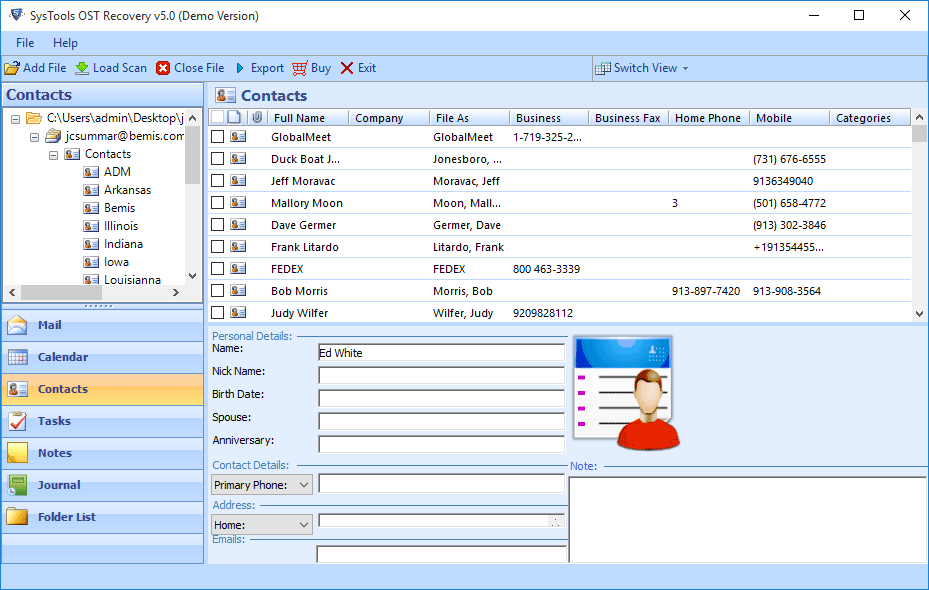
Task: Check the box for Jeff Moravac
Action: point(217,181)
